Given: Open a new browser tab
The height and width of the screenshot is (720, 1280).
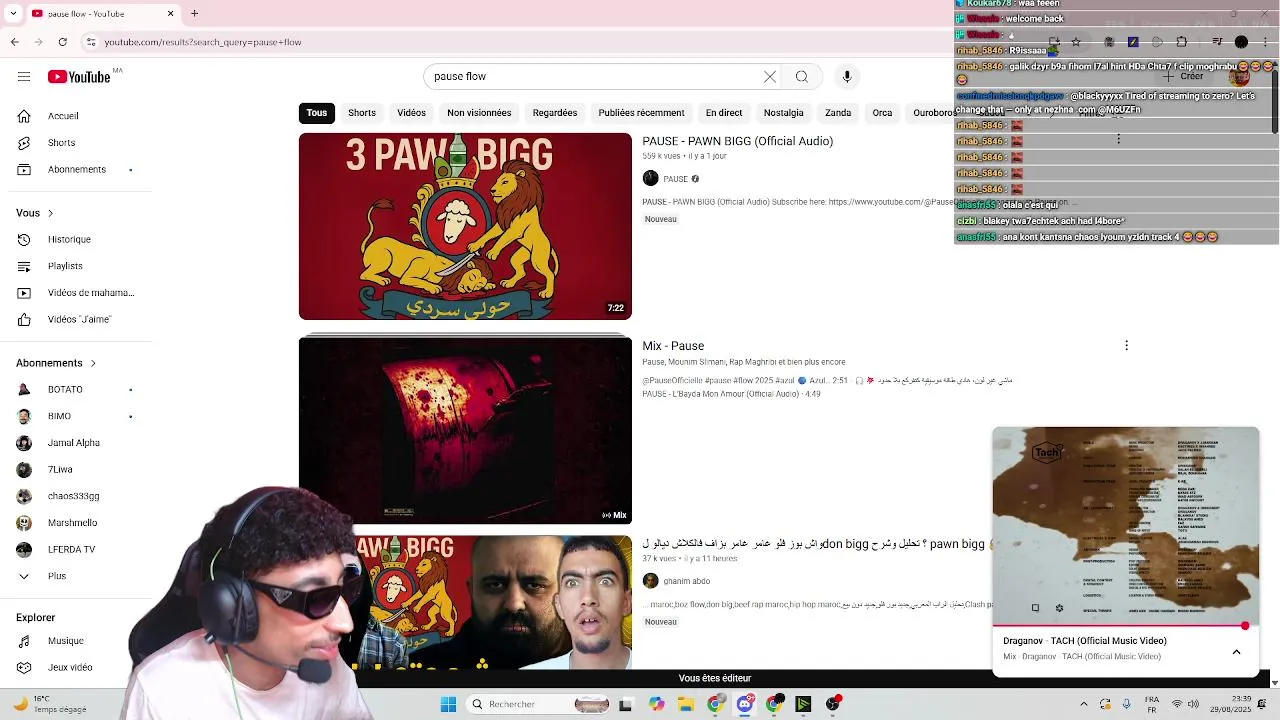Looking at the screenshot, I should tap(194, 13).
